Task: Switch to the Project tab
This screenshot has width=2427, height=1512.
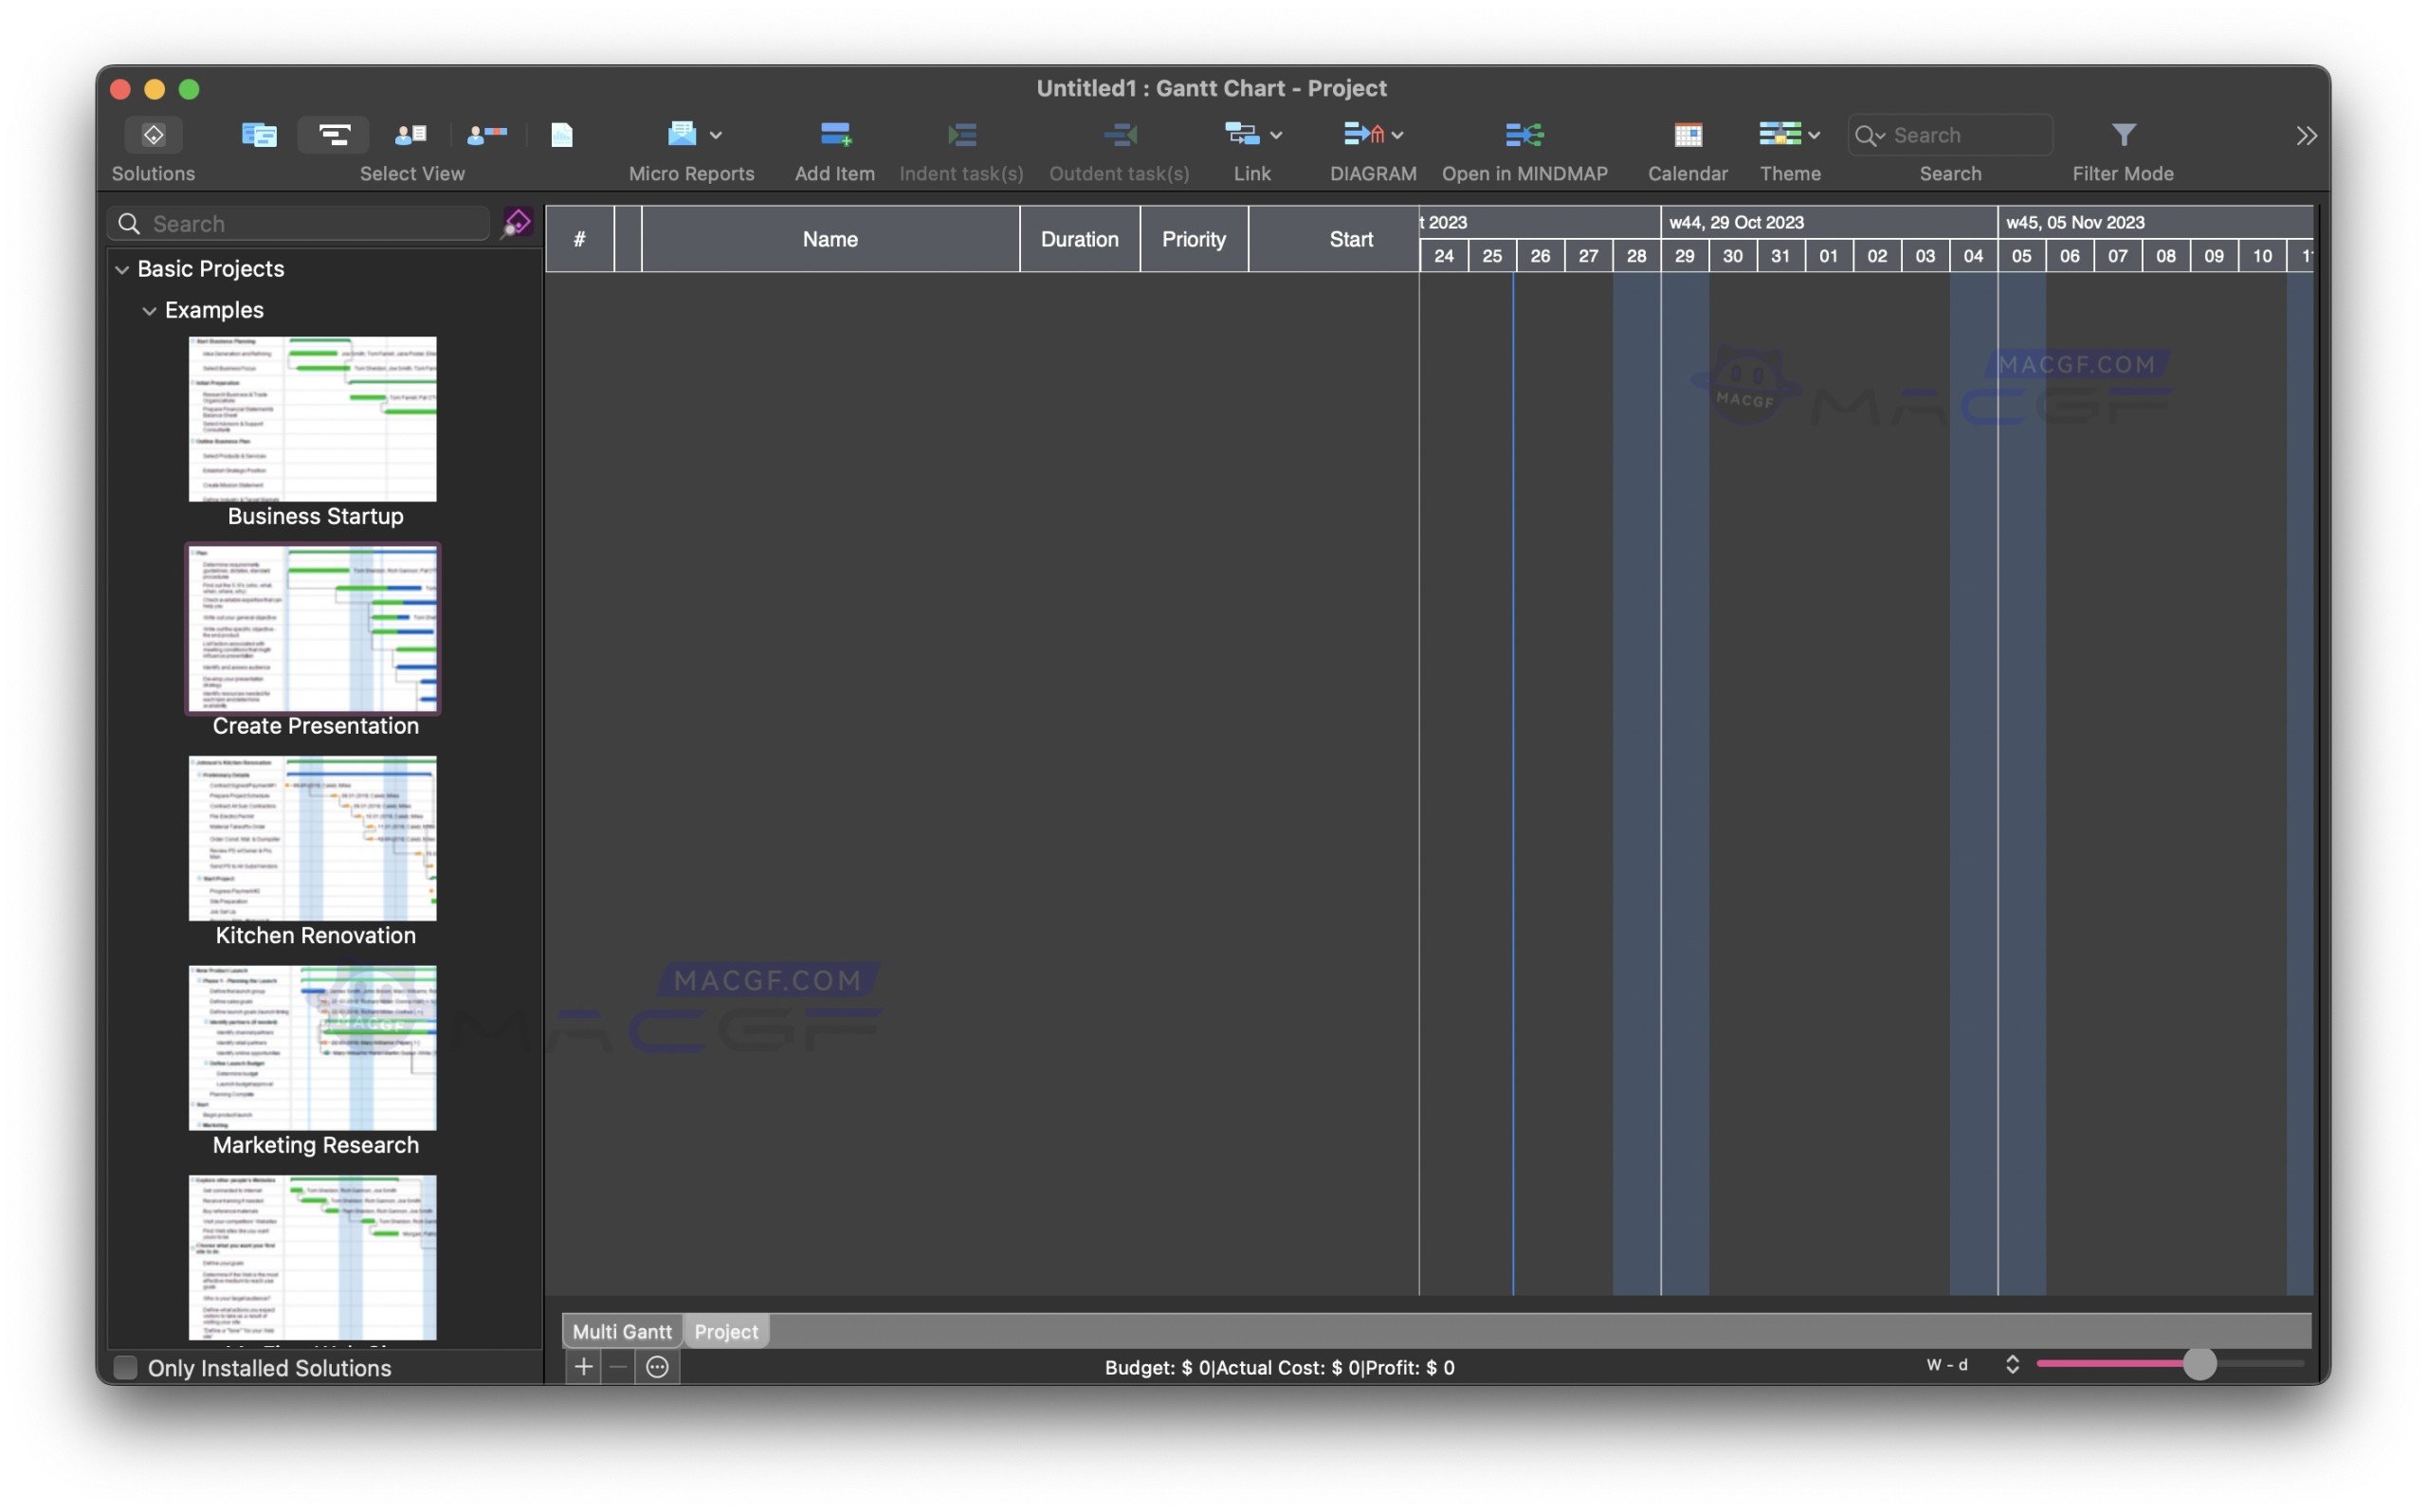Action: (724, 1331)
